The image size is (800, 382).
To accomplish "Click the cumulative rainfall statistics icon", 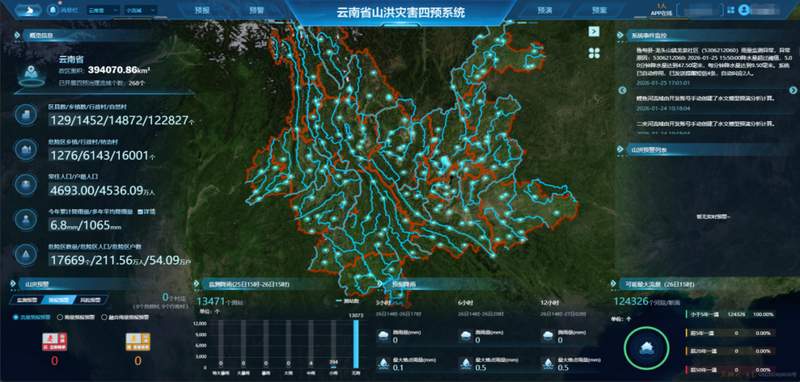I will click(25, 219).
